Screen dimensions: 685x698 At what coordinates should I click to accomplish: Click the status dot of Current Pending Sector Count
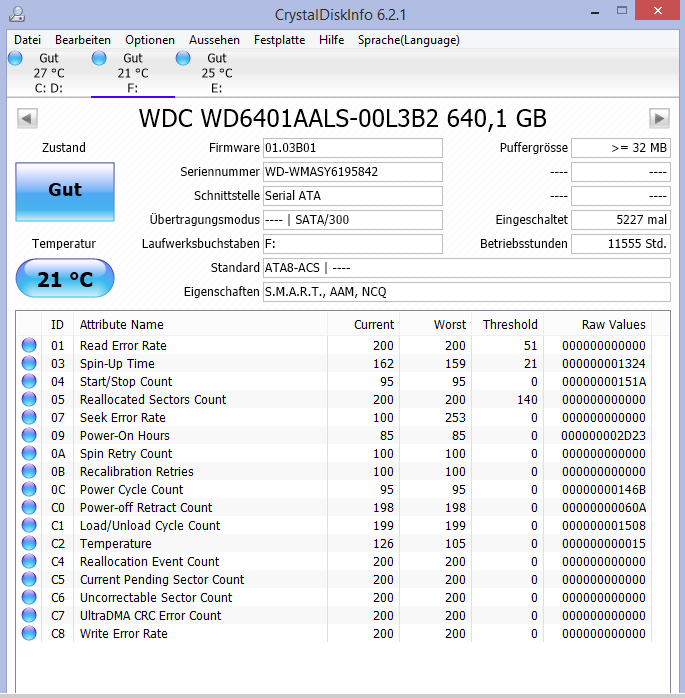(x=29, y=580)
